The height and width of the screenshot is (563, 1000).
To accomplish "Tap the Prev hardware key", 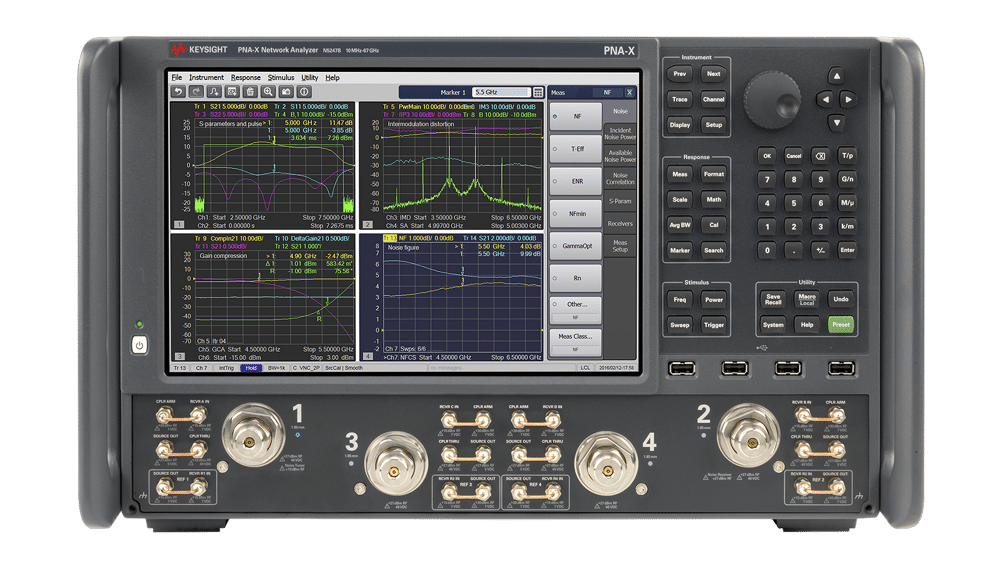I will tap(680, 75).
